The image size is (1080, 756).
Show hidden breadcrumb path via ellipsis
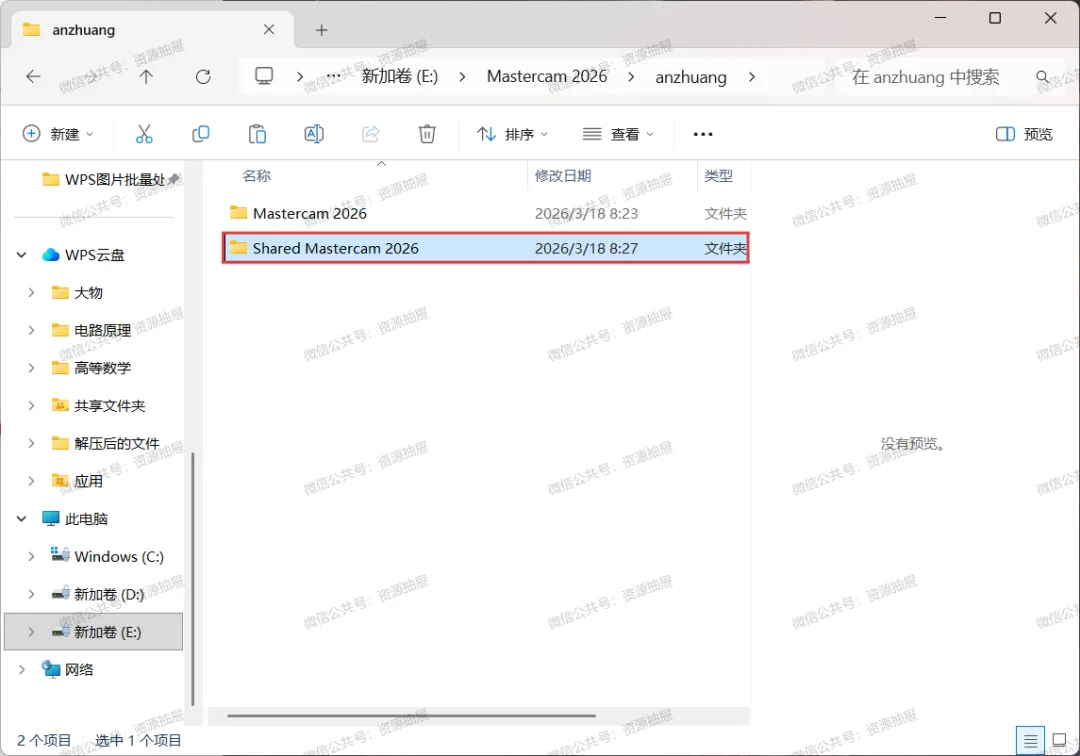click(x=333, y=76)
